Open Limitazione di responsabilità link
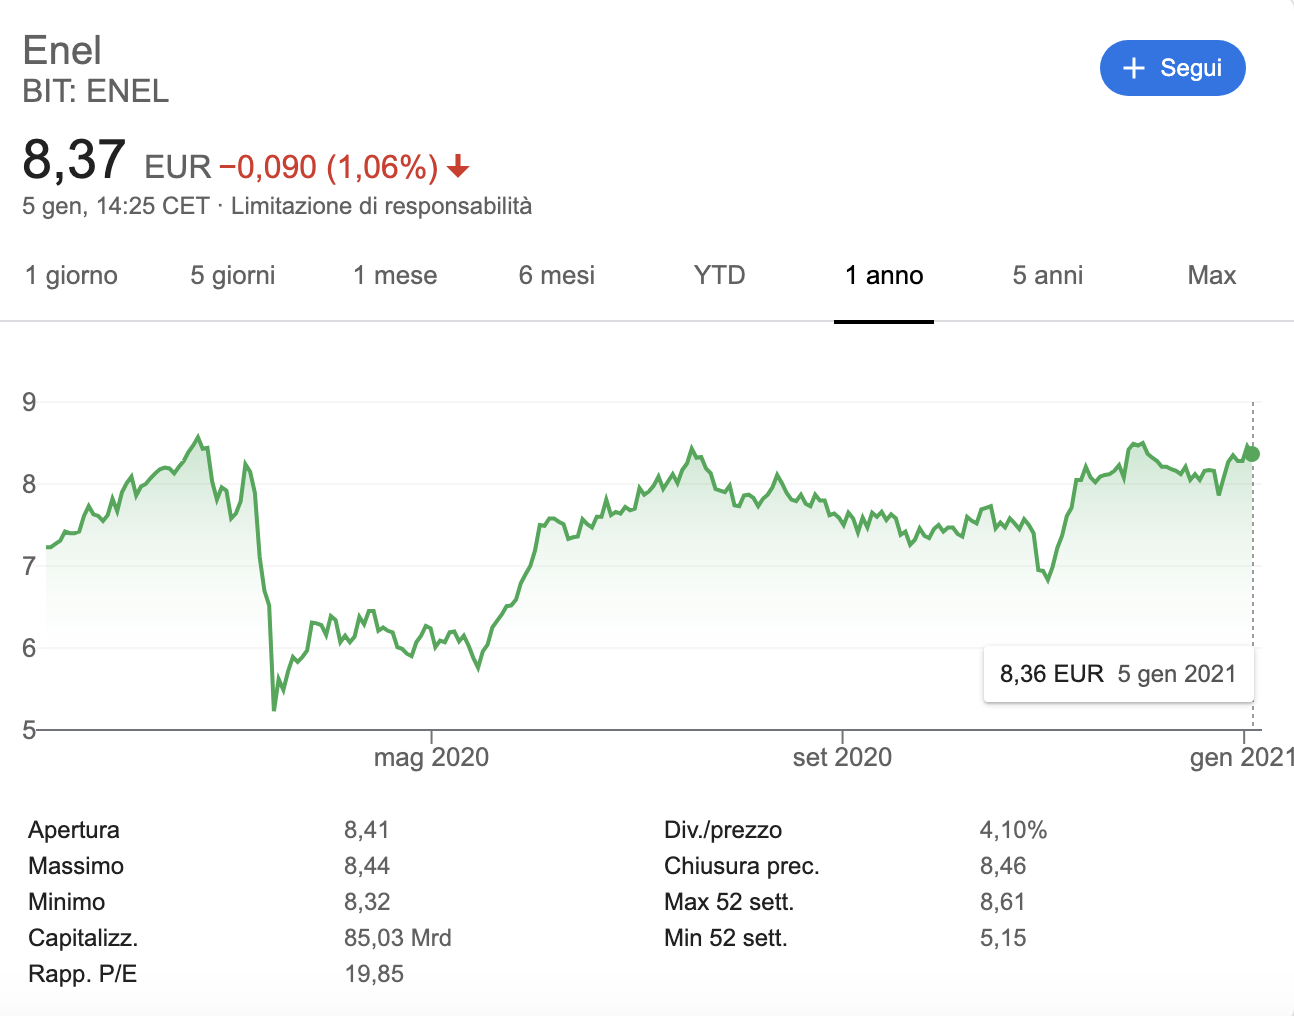The height and width of the screenshot is (1016, 1294). pos(381,206)
